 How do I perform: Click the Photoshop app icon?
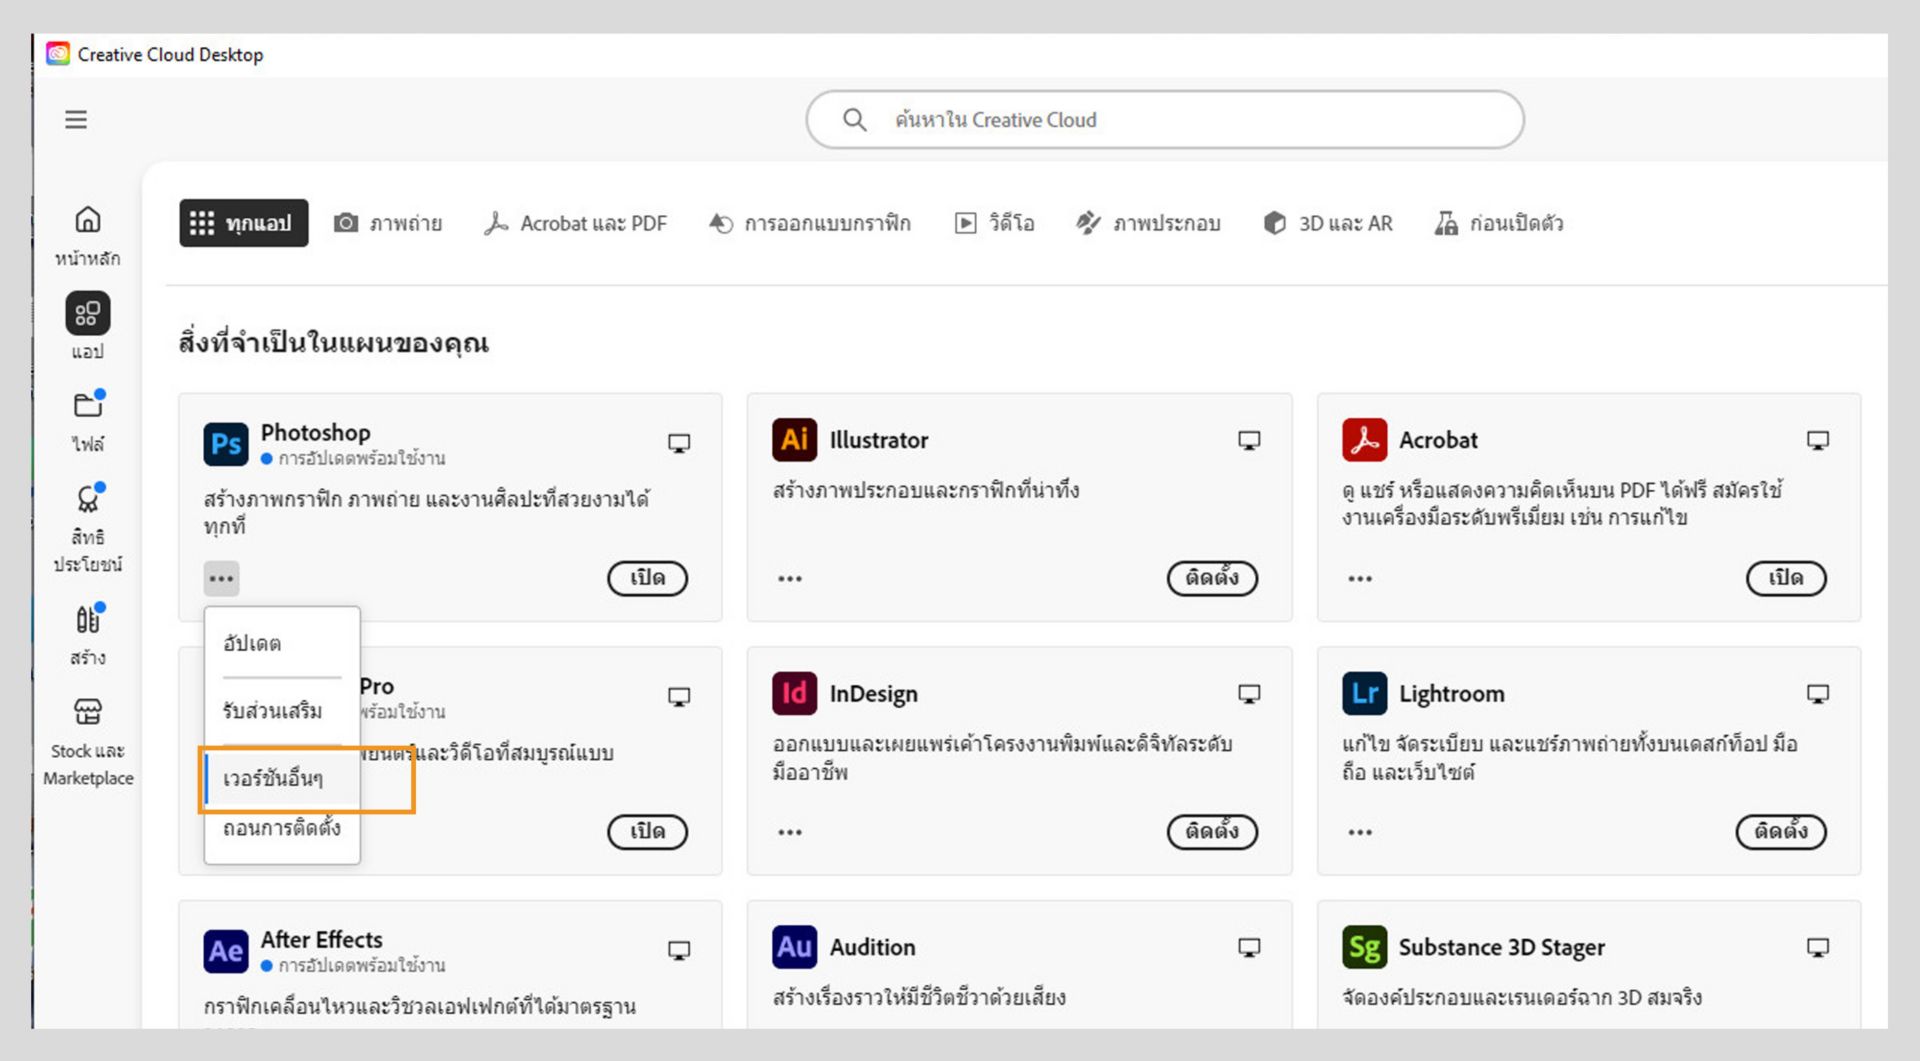click(226, 444)
